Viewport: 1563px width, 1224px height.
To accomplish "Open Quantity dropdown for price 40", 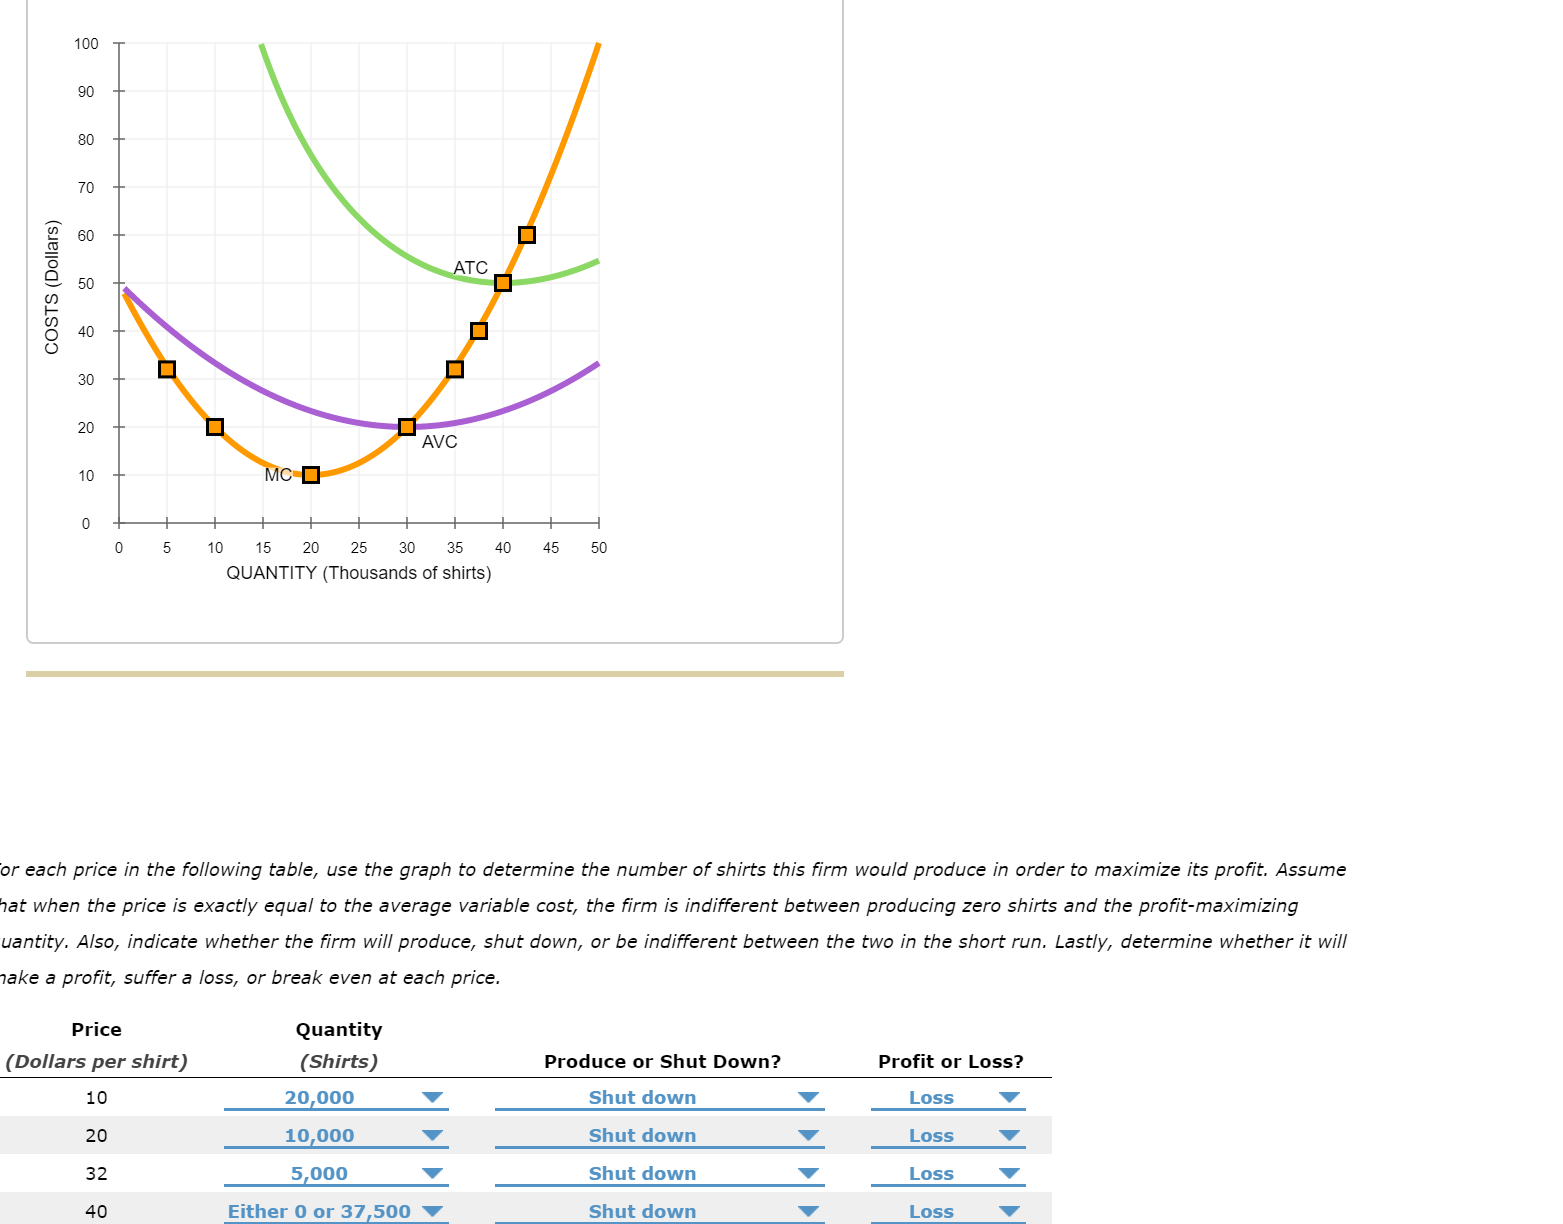I will (x=336, y=1211).
